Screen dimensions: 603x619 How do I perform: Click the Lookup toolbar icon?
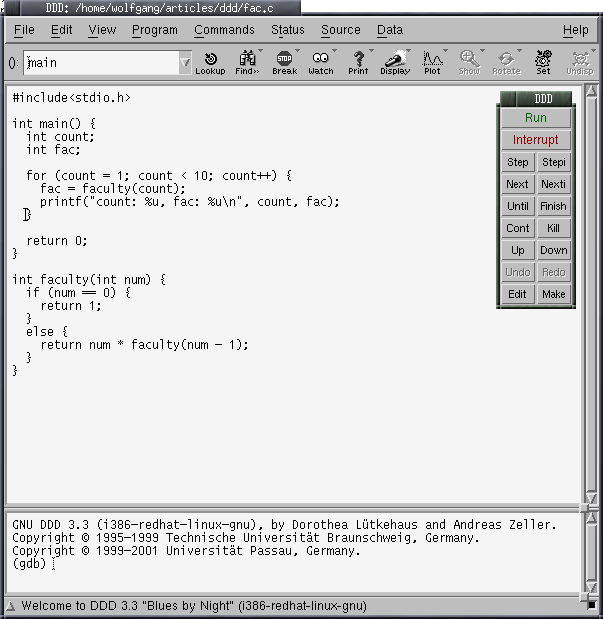(x=210, y=63)
